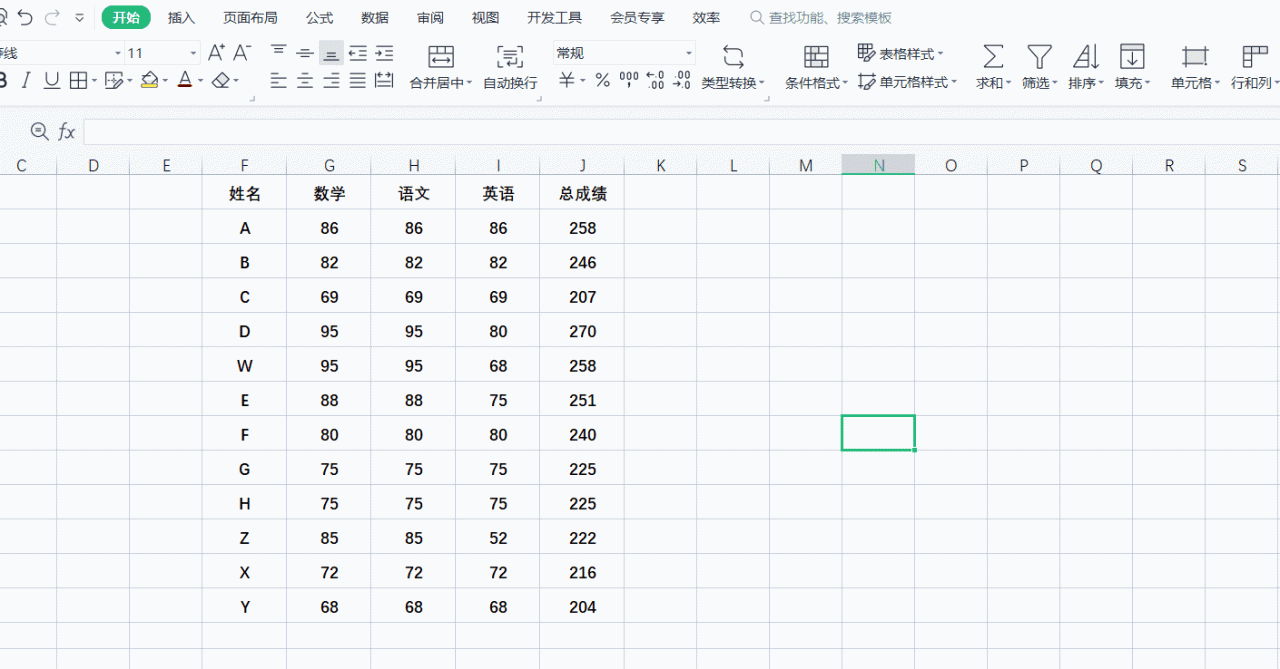This screenshot has width=1280, height=669.
Task: Apply the cell borders icon
Action: (77, 81)
